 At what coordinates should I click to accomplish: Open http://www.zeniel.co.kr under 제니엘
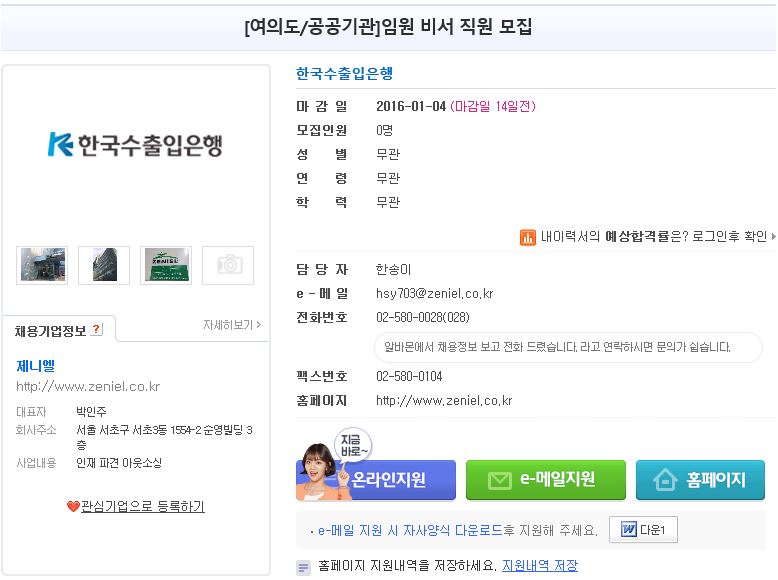[x=88, y=387]
